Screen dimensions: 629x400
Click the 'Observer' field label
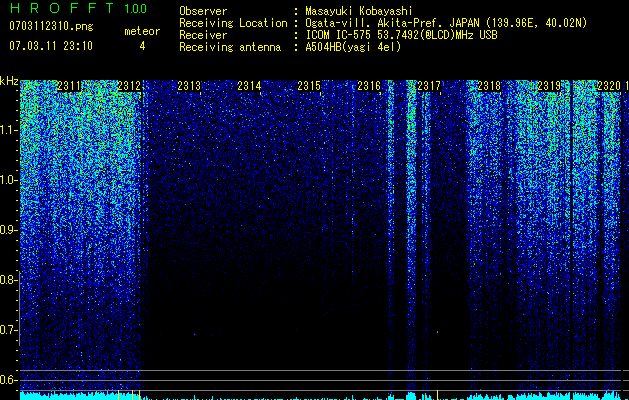tap(203, 11)
